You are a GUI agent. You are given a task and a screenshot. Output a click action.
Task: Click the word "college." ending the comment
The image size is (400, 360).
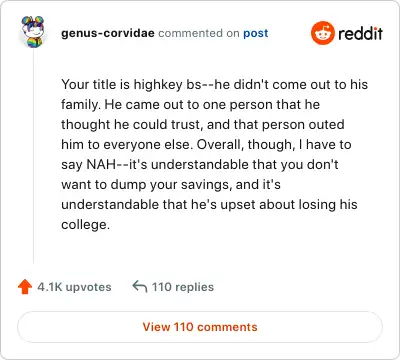tap(85, 225)
